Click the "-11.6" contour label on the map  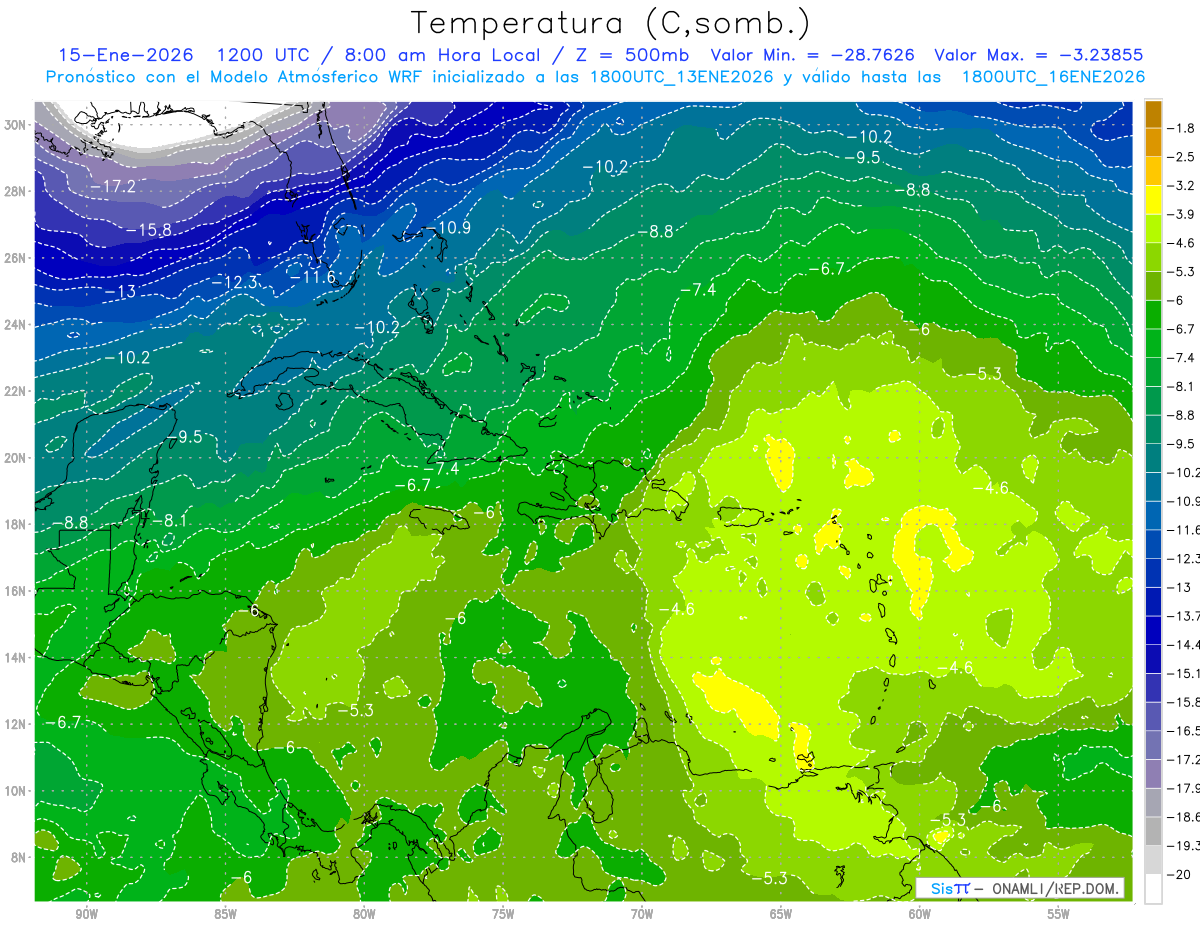(313, 277)
